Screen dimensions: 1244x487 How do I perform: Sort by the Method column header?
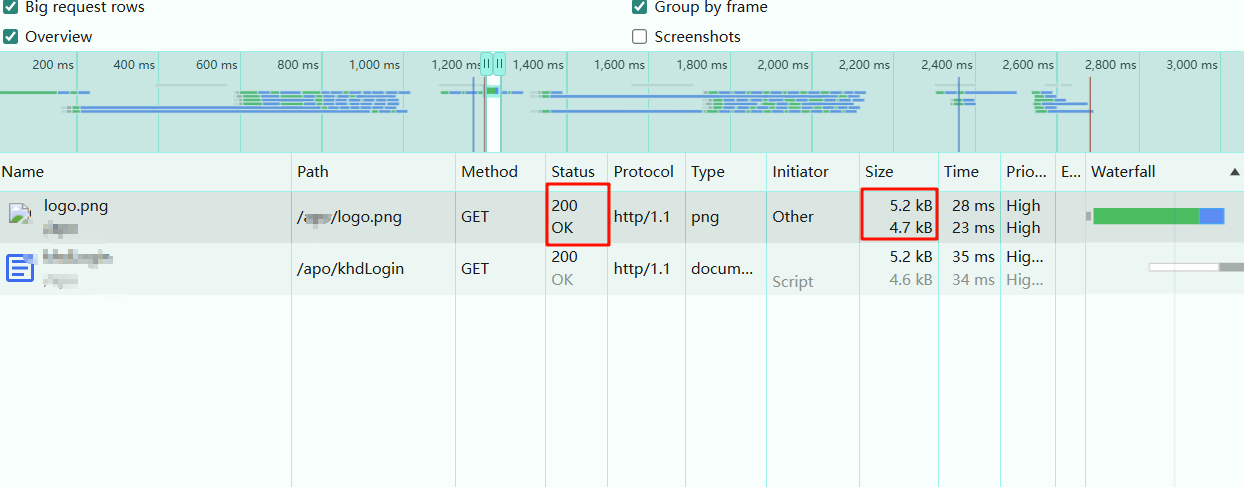click(489, 172)
